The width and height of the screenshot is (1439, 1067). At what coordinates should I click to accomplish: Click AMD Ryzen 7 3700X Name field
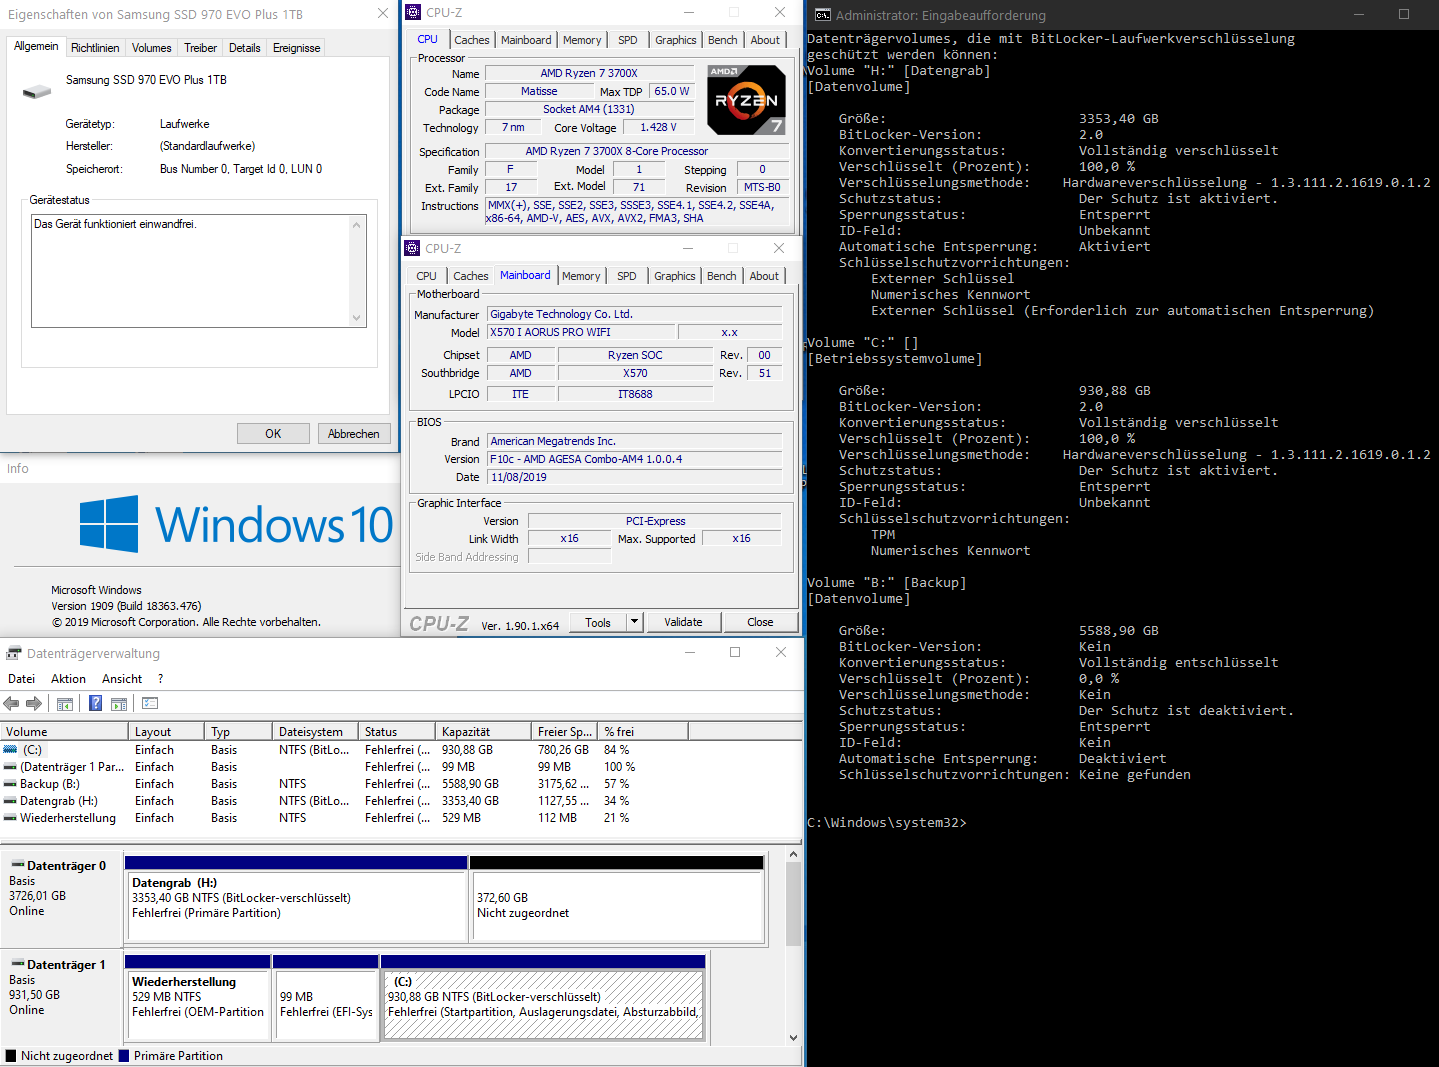(x=589, y=73)
